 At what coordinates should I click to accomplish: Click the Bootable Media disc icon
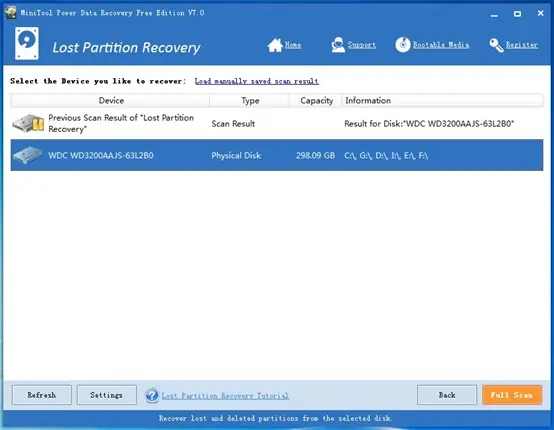403,45
